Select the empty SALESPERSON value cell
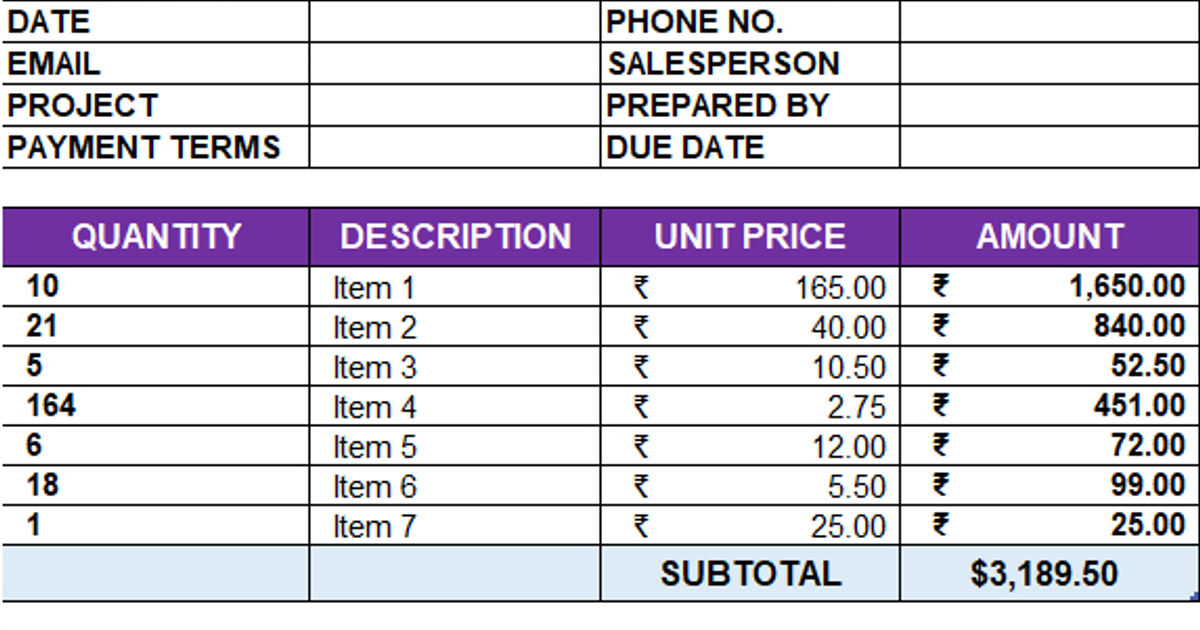1200x630 pixels. point(1049,63)
